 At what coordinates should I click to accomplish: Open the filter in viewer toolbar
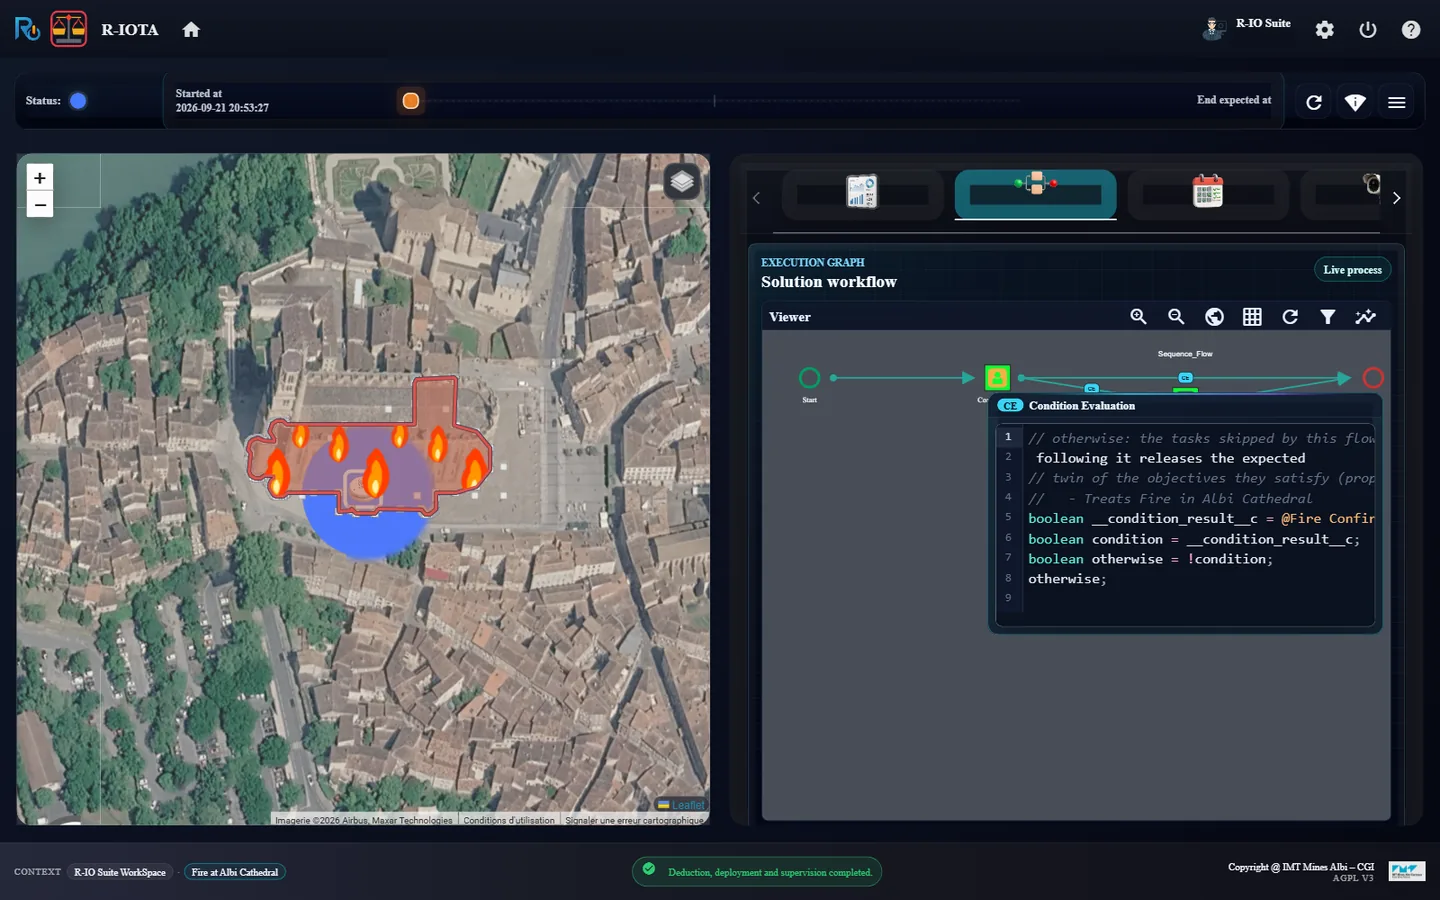click(1328, 317)
